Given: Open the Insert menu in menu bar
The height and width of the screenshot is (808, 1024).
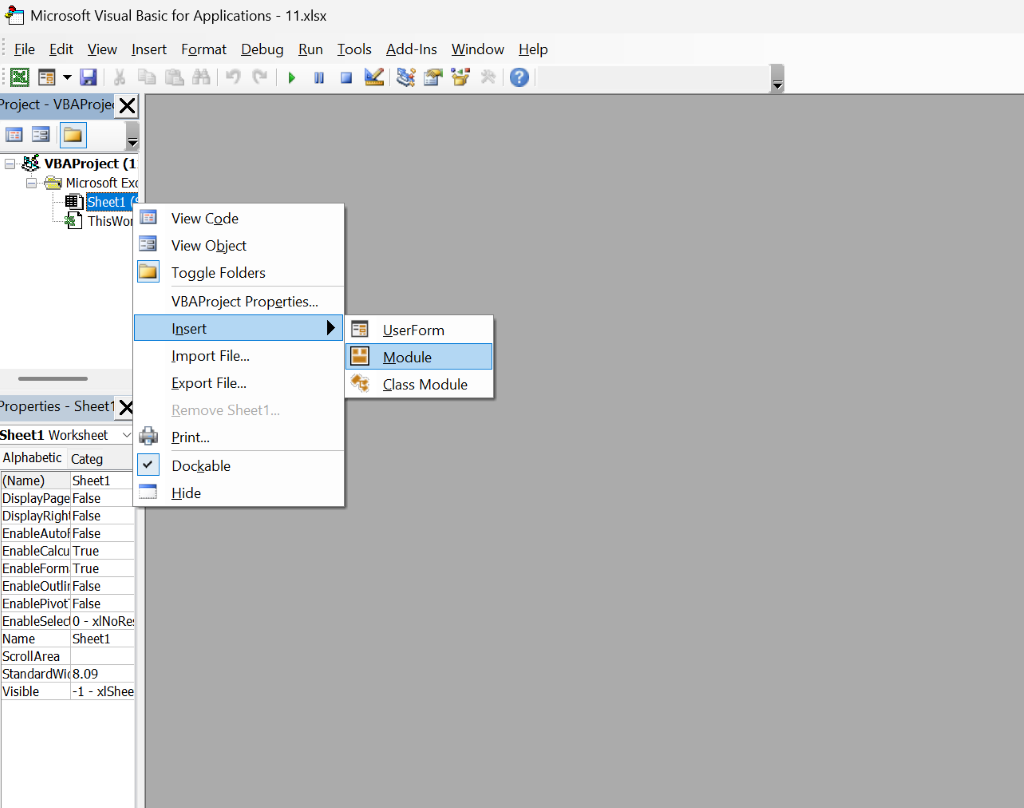Looking at the screenshot, I should (149, 50).
